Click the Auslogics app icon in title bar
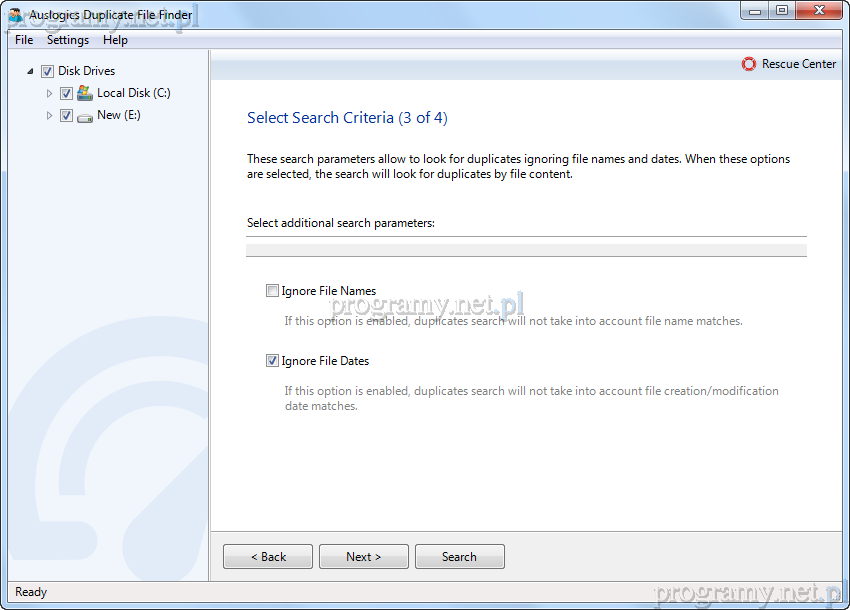 [16, 15]
